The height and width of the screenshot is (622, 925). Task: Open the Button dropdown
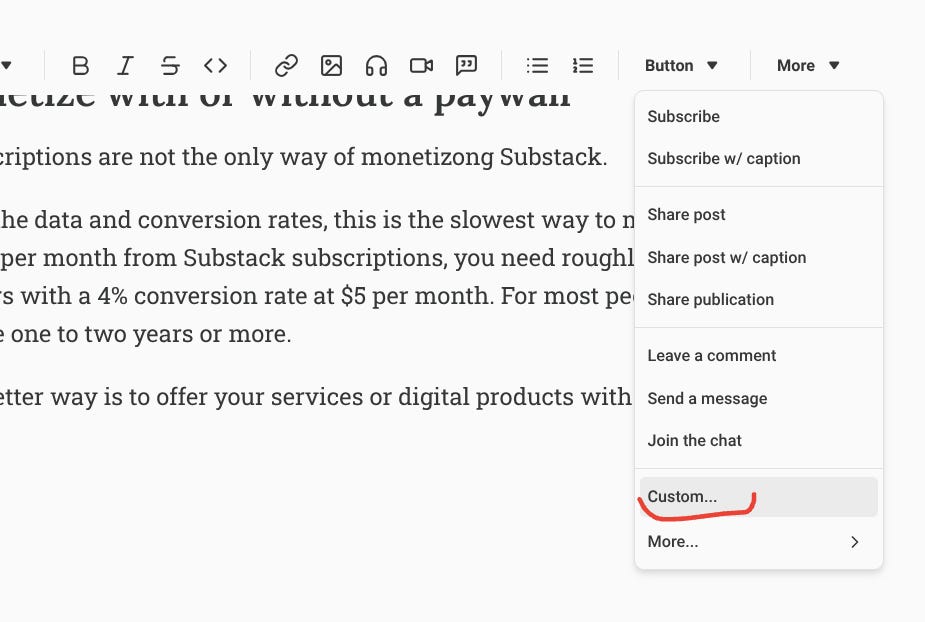(x=681, y=66)
